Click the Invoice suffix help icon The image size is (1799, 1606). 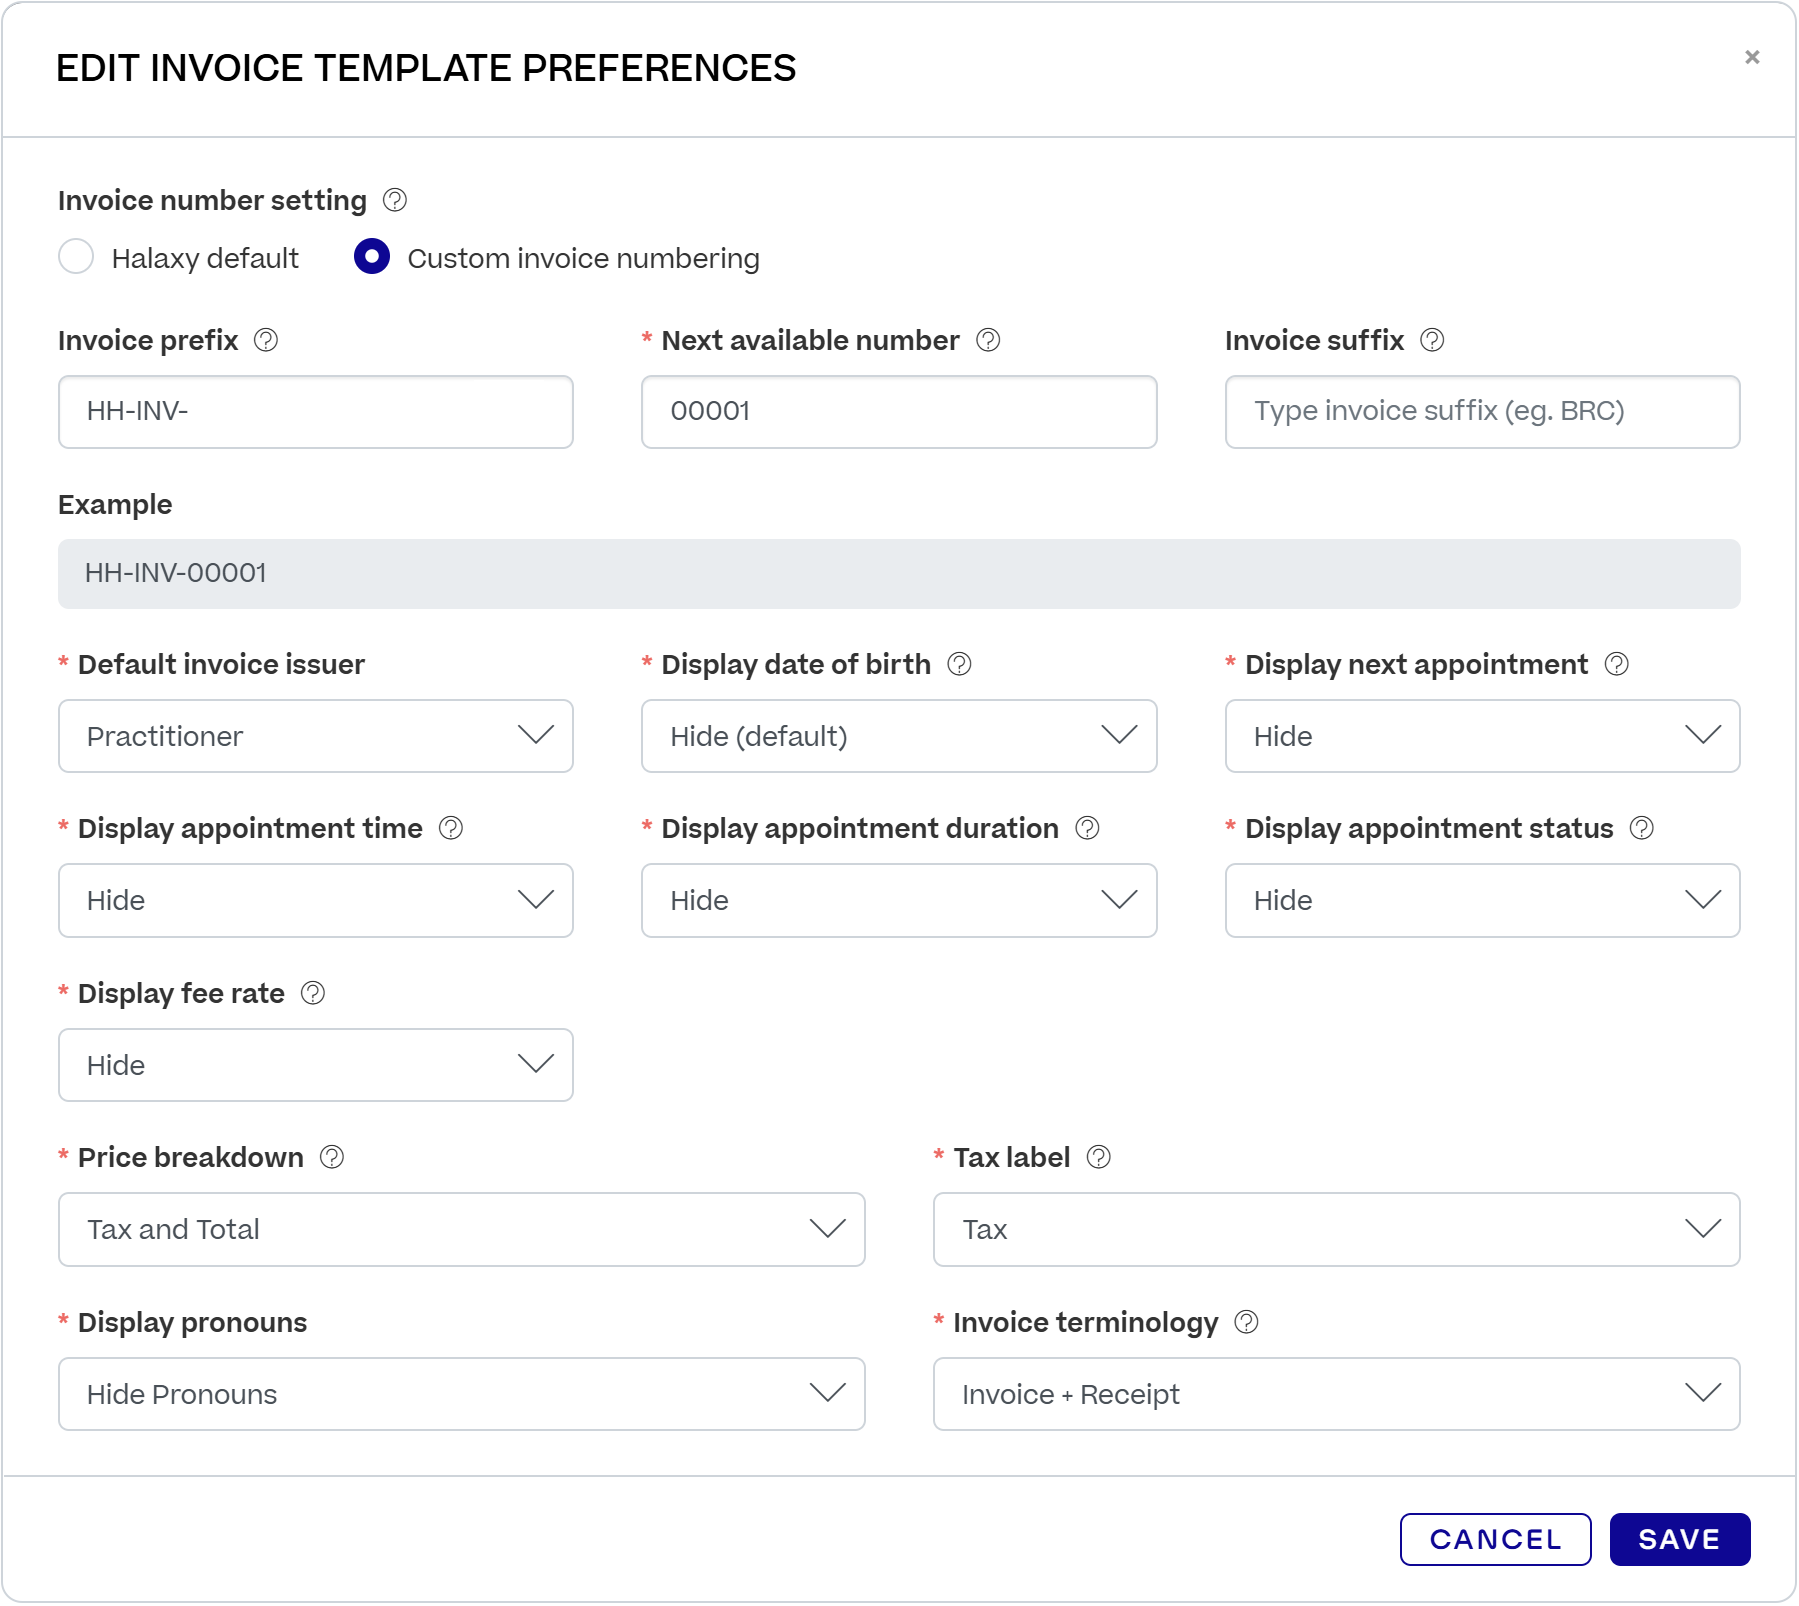pyautogui.click(x=1430, y=341)
